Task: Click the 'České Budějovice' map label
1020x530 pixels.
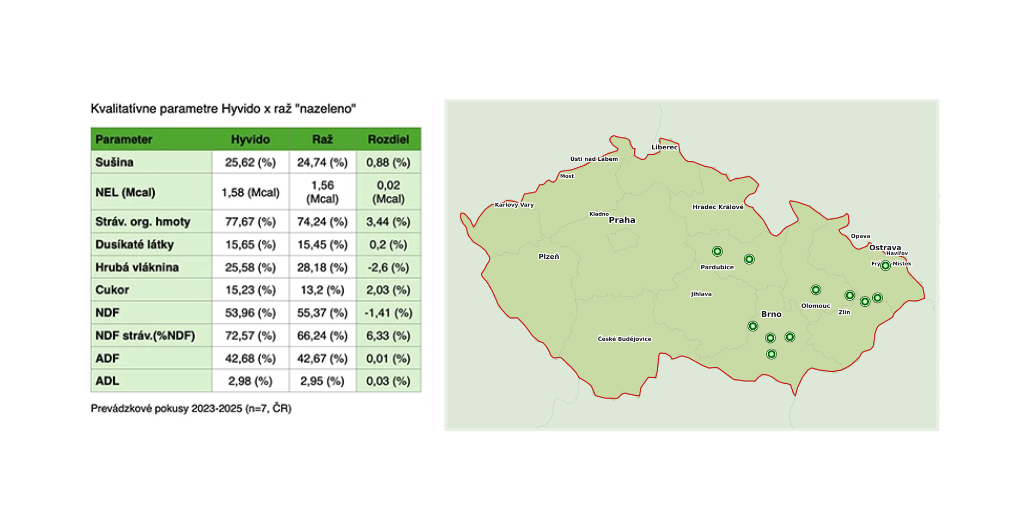Action: (624, 339)
